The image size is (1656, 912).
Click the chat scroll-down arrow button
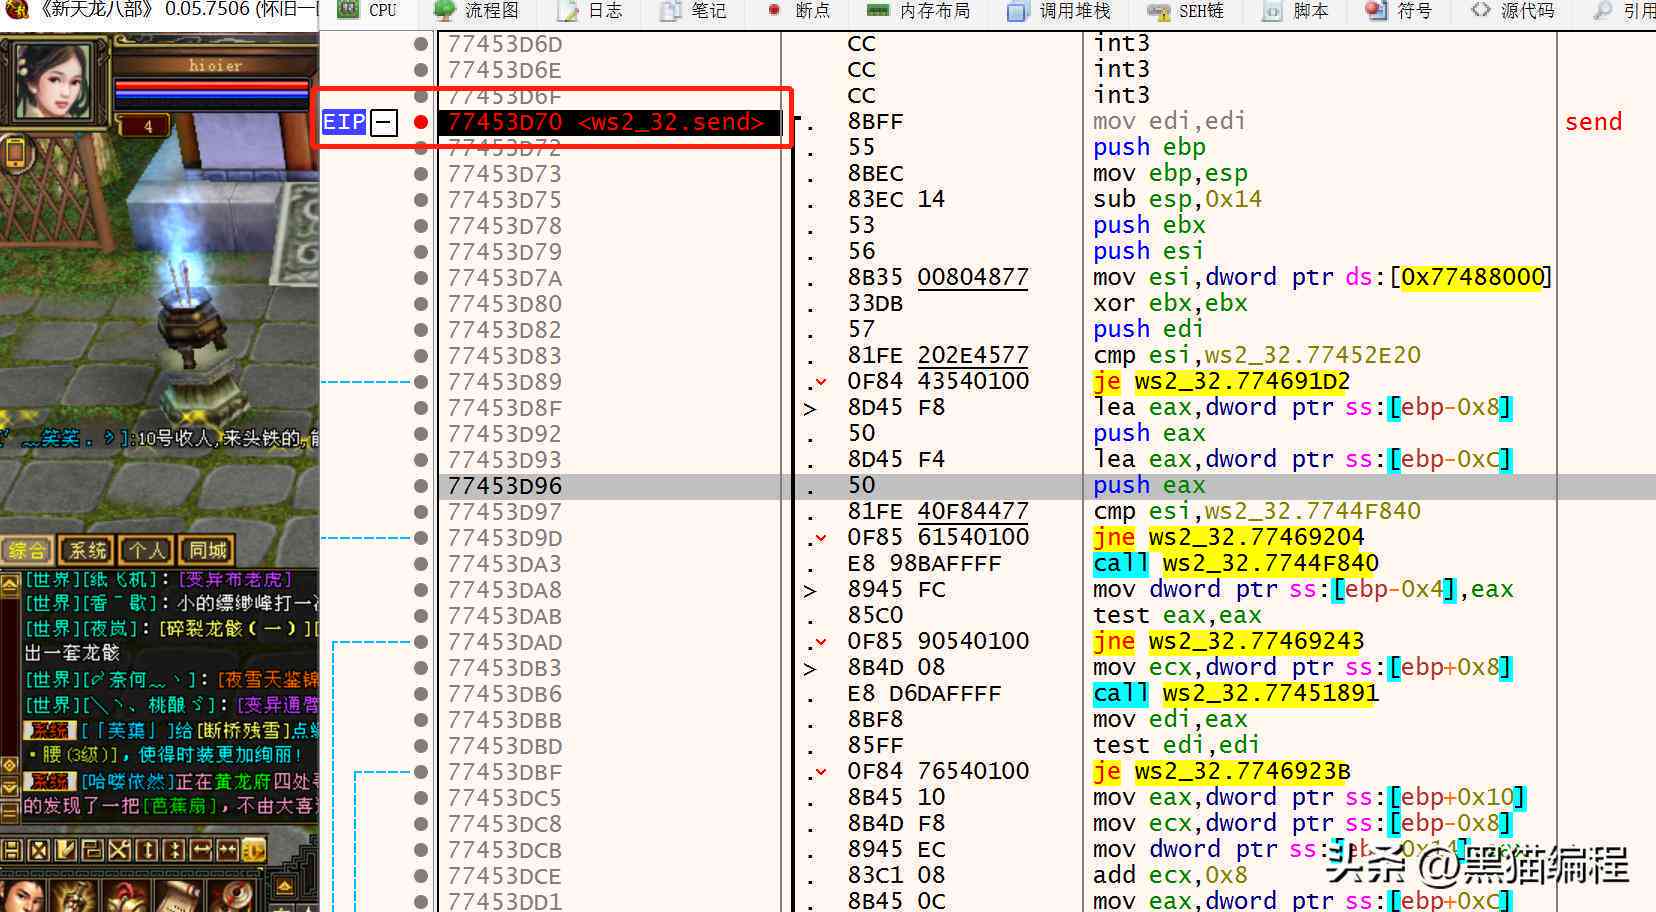(11, 789)
